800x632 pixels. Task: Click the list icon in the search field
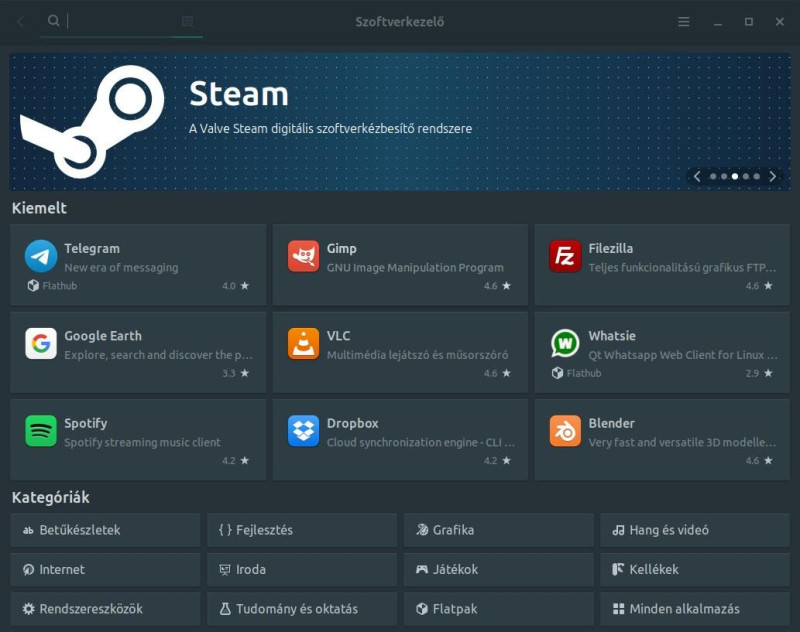(187, 21)
